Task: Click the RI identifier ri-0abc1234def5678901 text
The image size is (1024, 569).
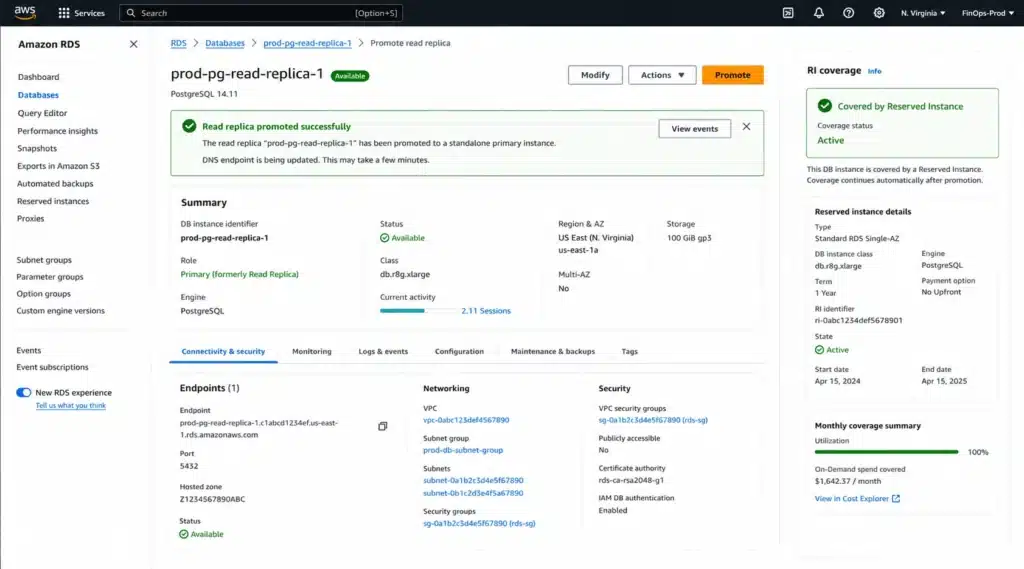Action: pyautogui.click(x=858, y=321)
